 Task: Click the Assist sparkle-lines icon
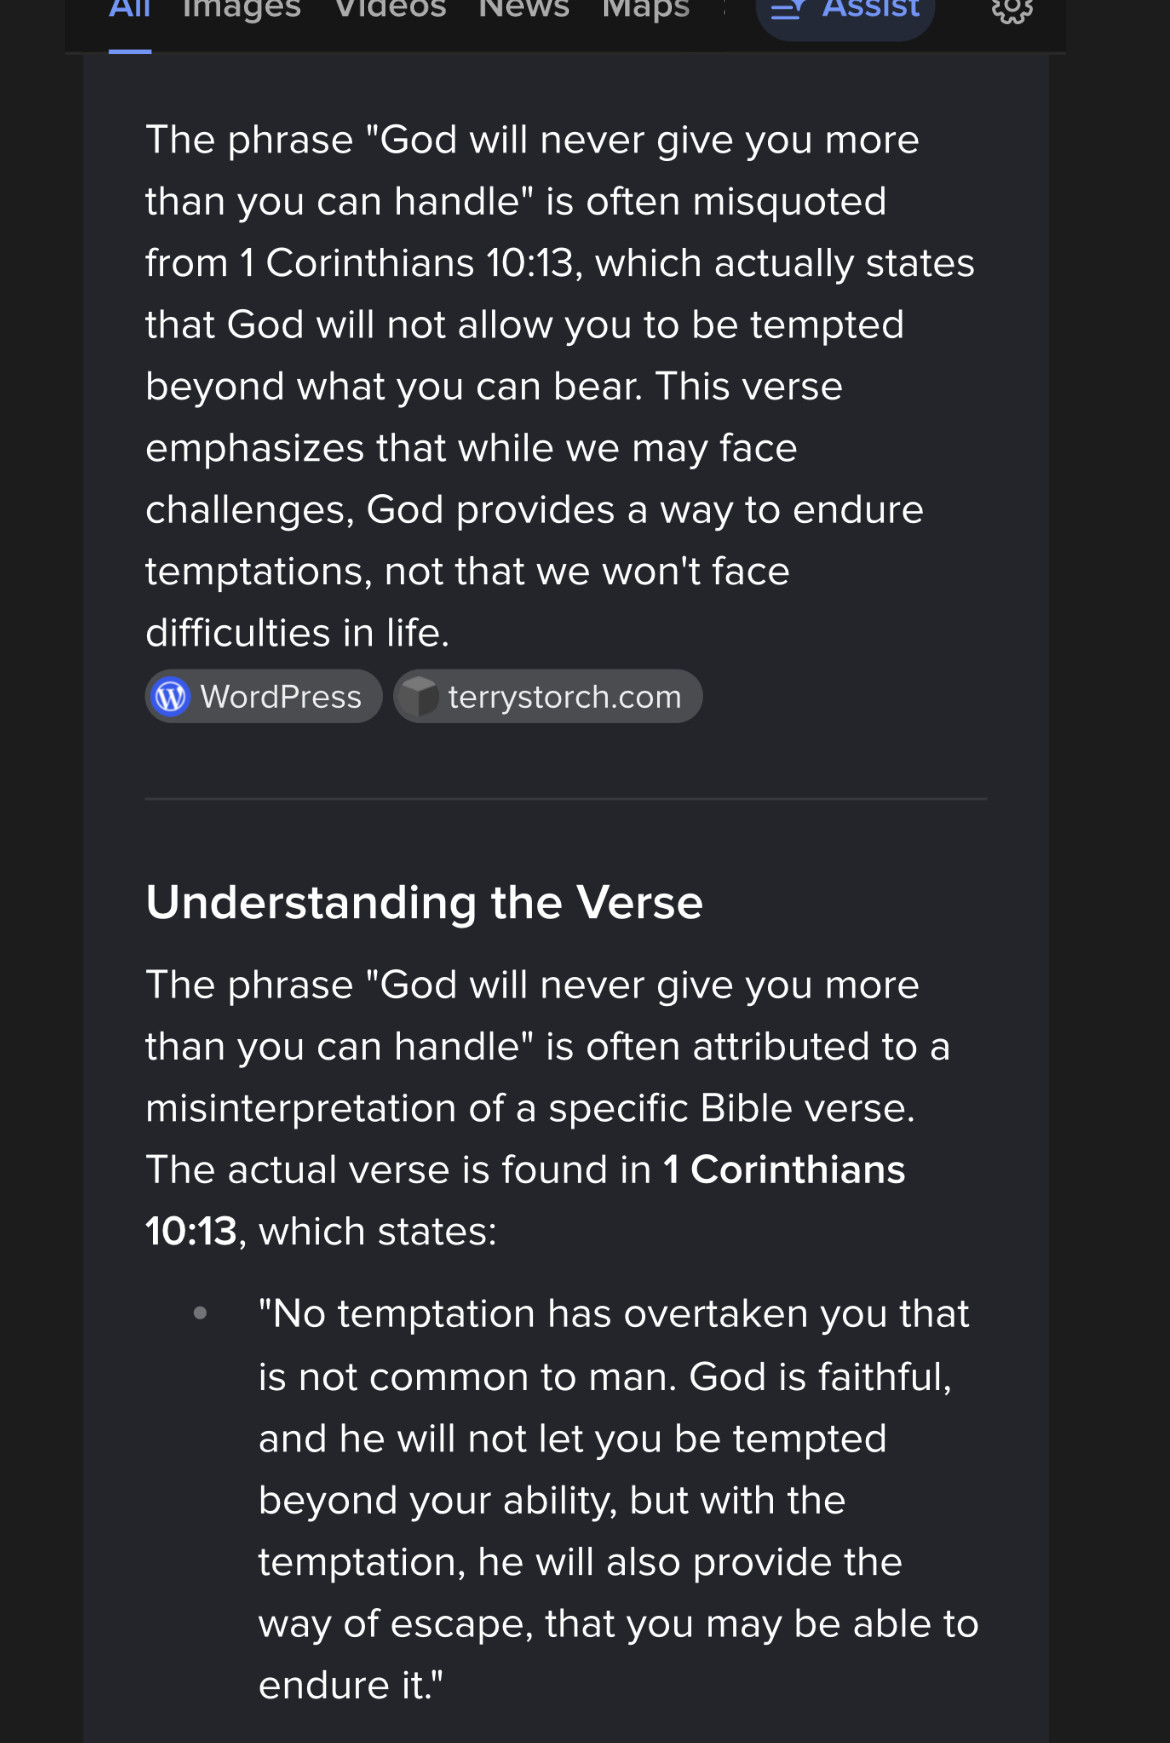click(788, 10)
